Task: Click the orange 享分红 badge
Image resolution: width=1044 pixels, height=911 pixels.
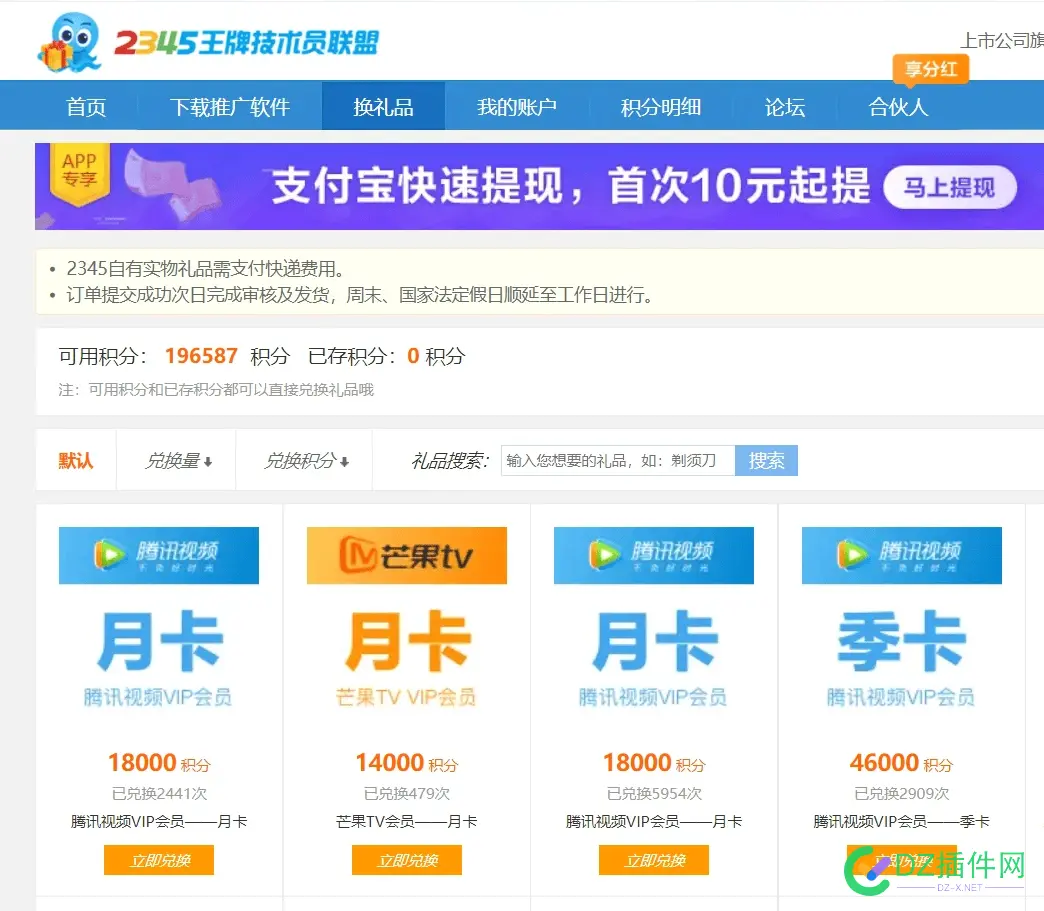Action: tap(930, 70)
